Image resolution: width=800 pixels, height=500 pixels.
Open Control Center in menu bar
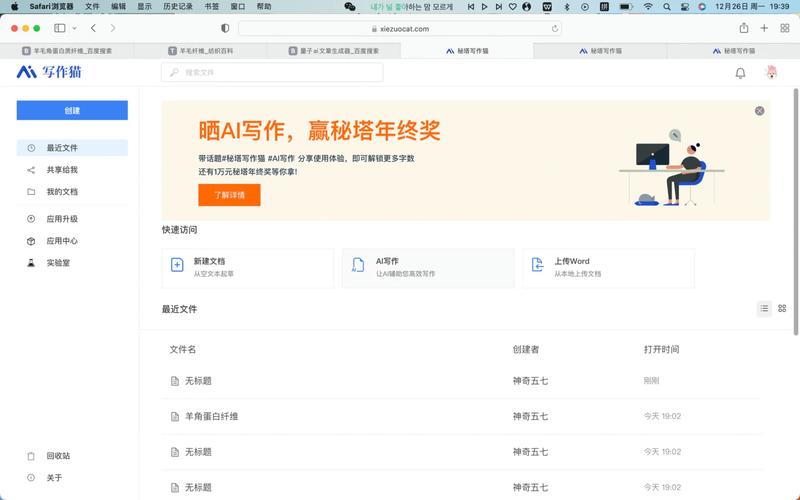[685, 7]
